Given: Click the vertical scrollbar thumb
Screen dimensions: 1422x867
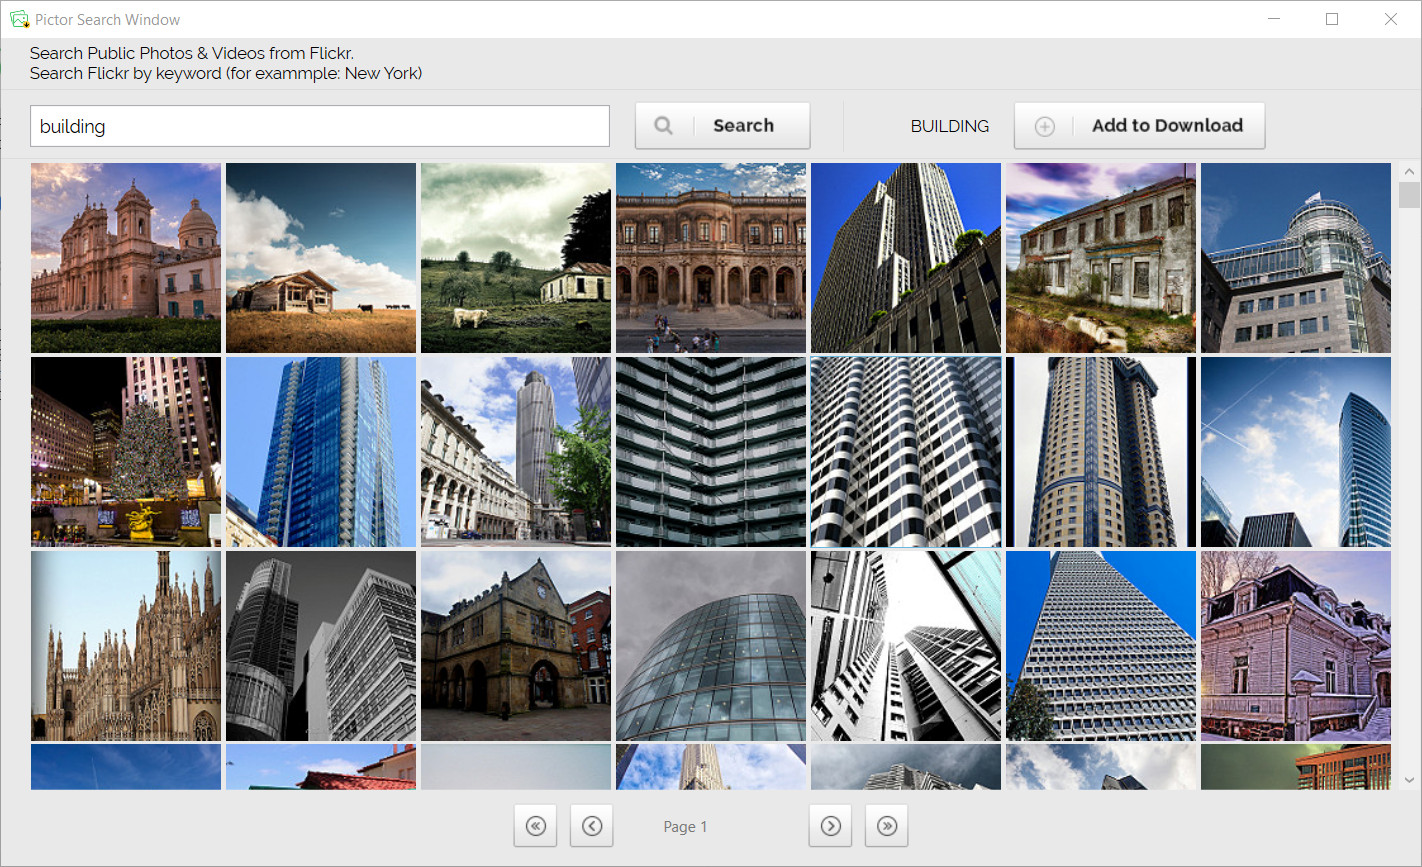Looking at the screenshot, I should 1409,195.
